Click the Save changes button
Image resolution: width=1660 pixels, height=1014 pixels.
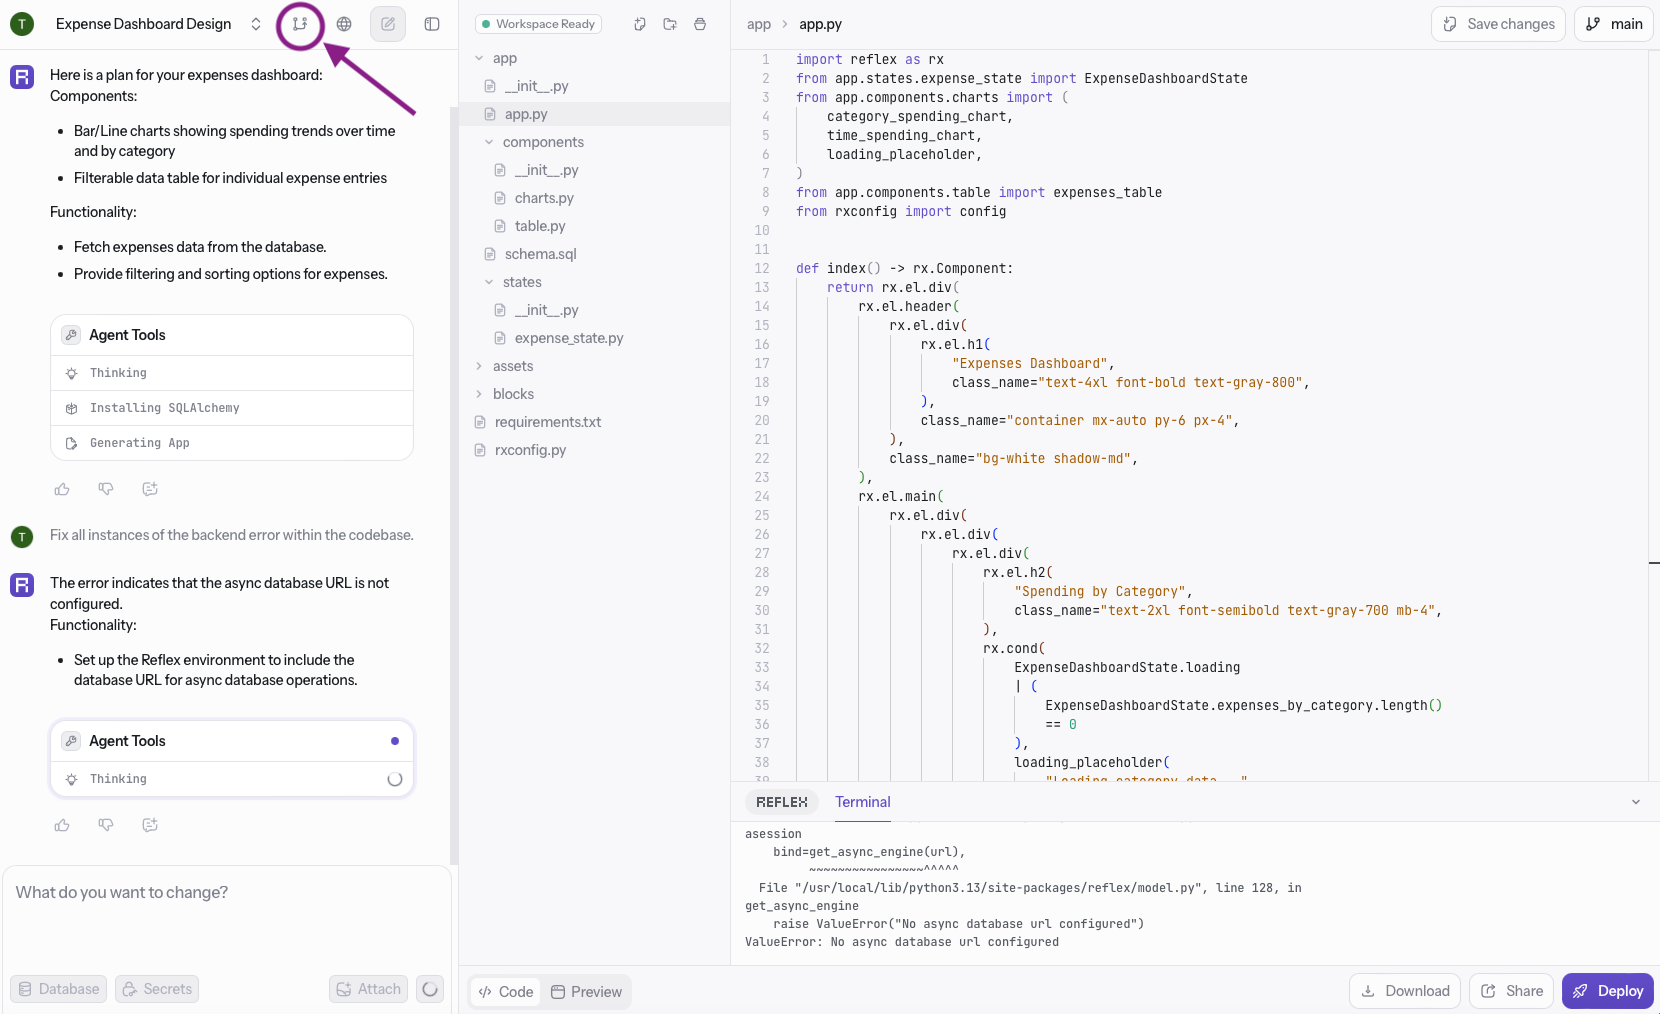[x=1498, y=24]
